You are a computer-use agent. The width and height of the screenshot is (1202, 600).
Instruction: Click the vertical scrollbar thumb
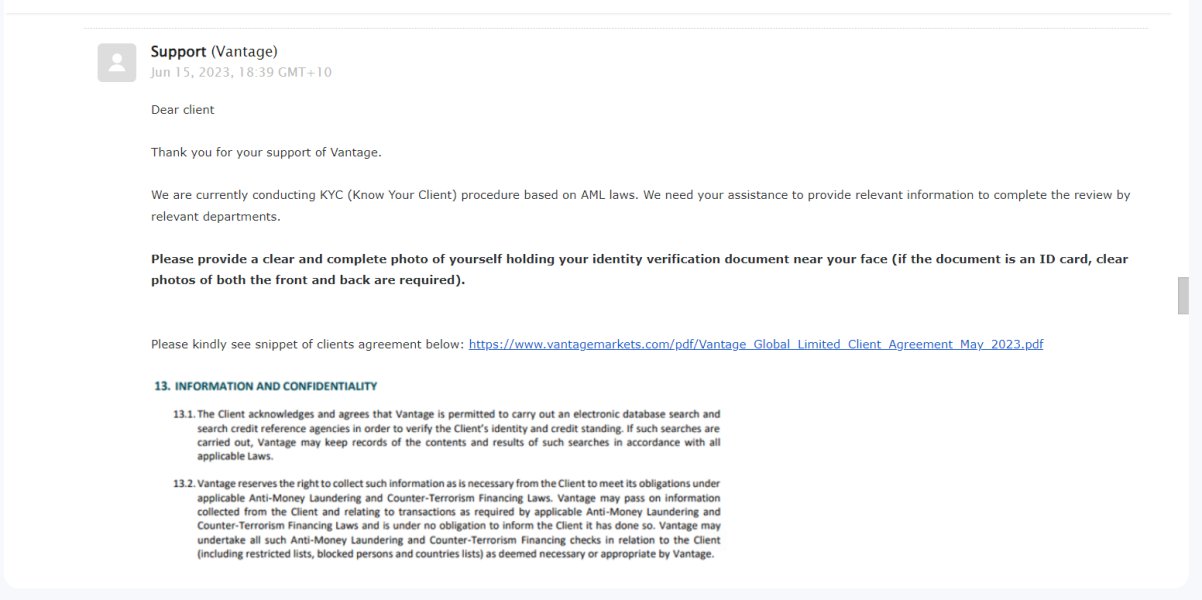click(x=1183, y=296)
